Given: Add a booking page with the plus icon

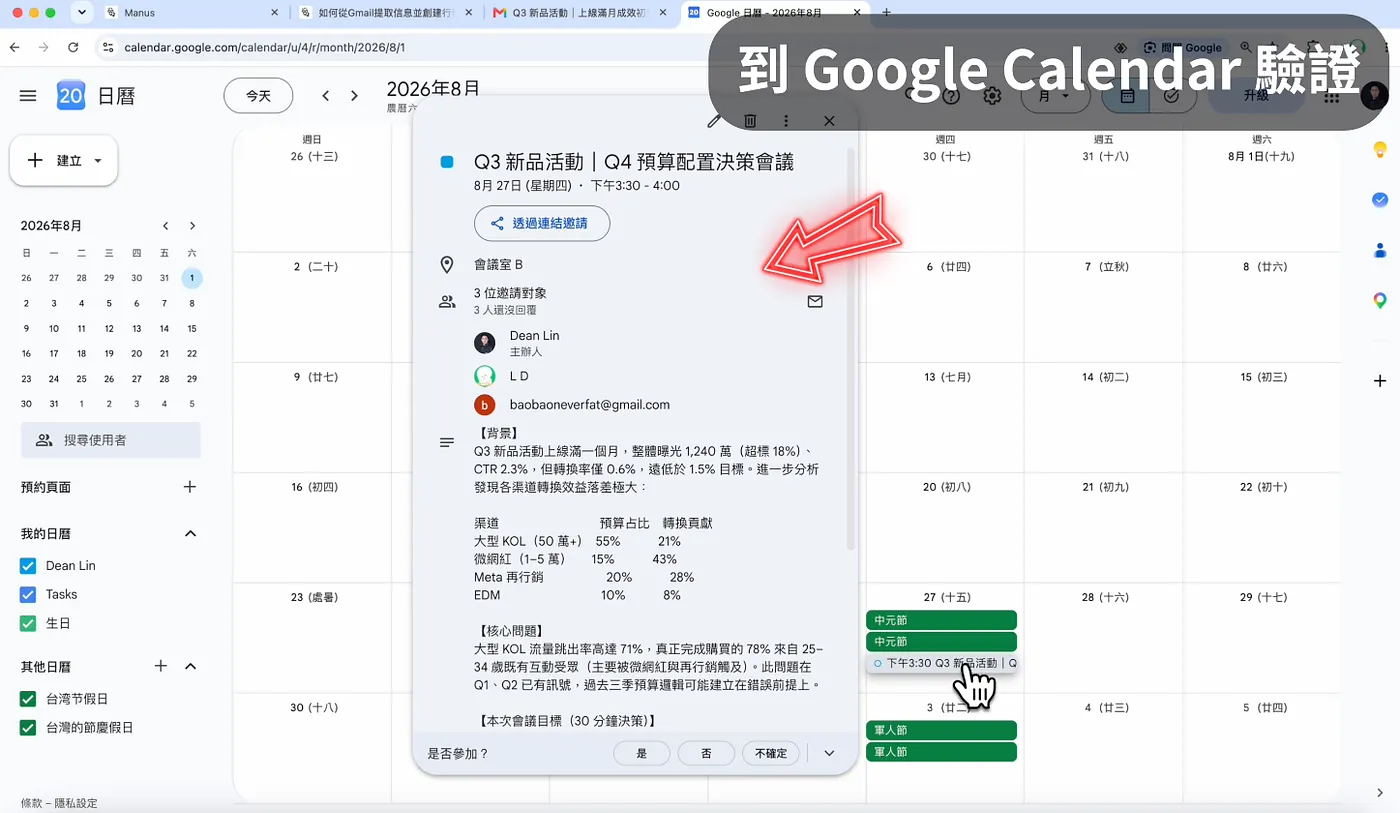Looking at the screenshot, I should click(x=190, y=487).
